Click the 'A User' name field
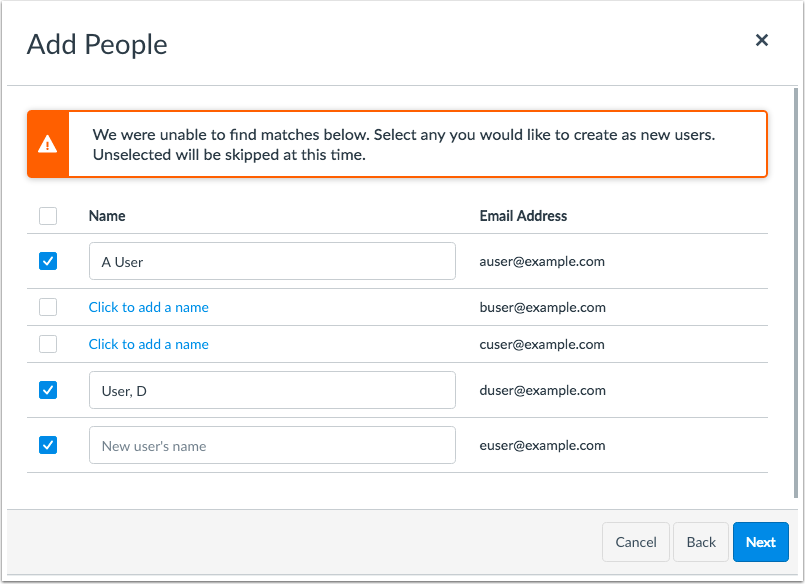 click(272, 261)
